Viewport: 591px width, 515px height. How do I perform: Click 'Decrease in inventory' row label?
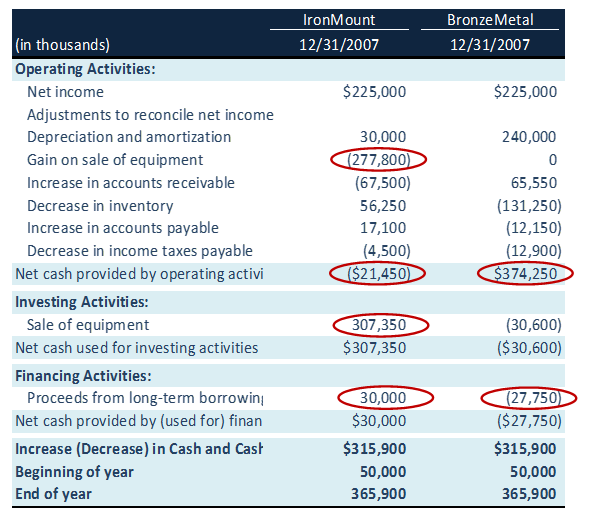pos(100,206)
